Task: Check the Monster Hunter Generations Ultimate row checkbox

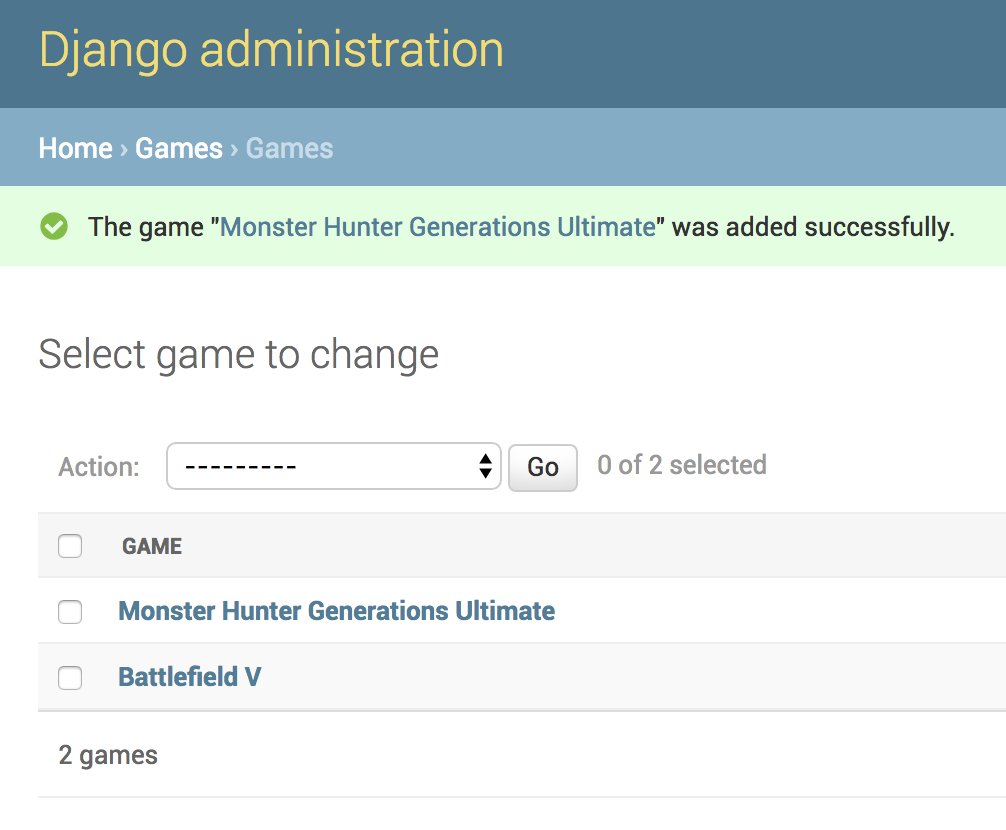Action: (x=70, y=612)
